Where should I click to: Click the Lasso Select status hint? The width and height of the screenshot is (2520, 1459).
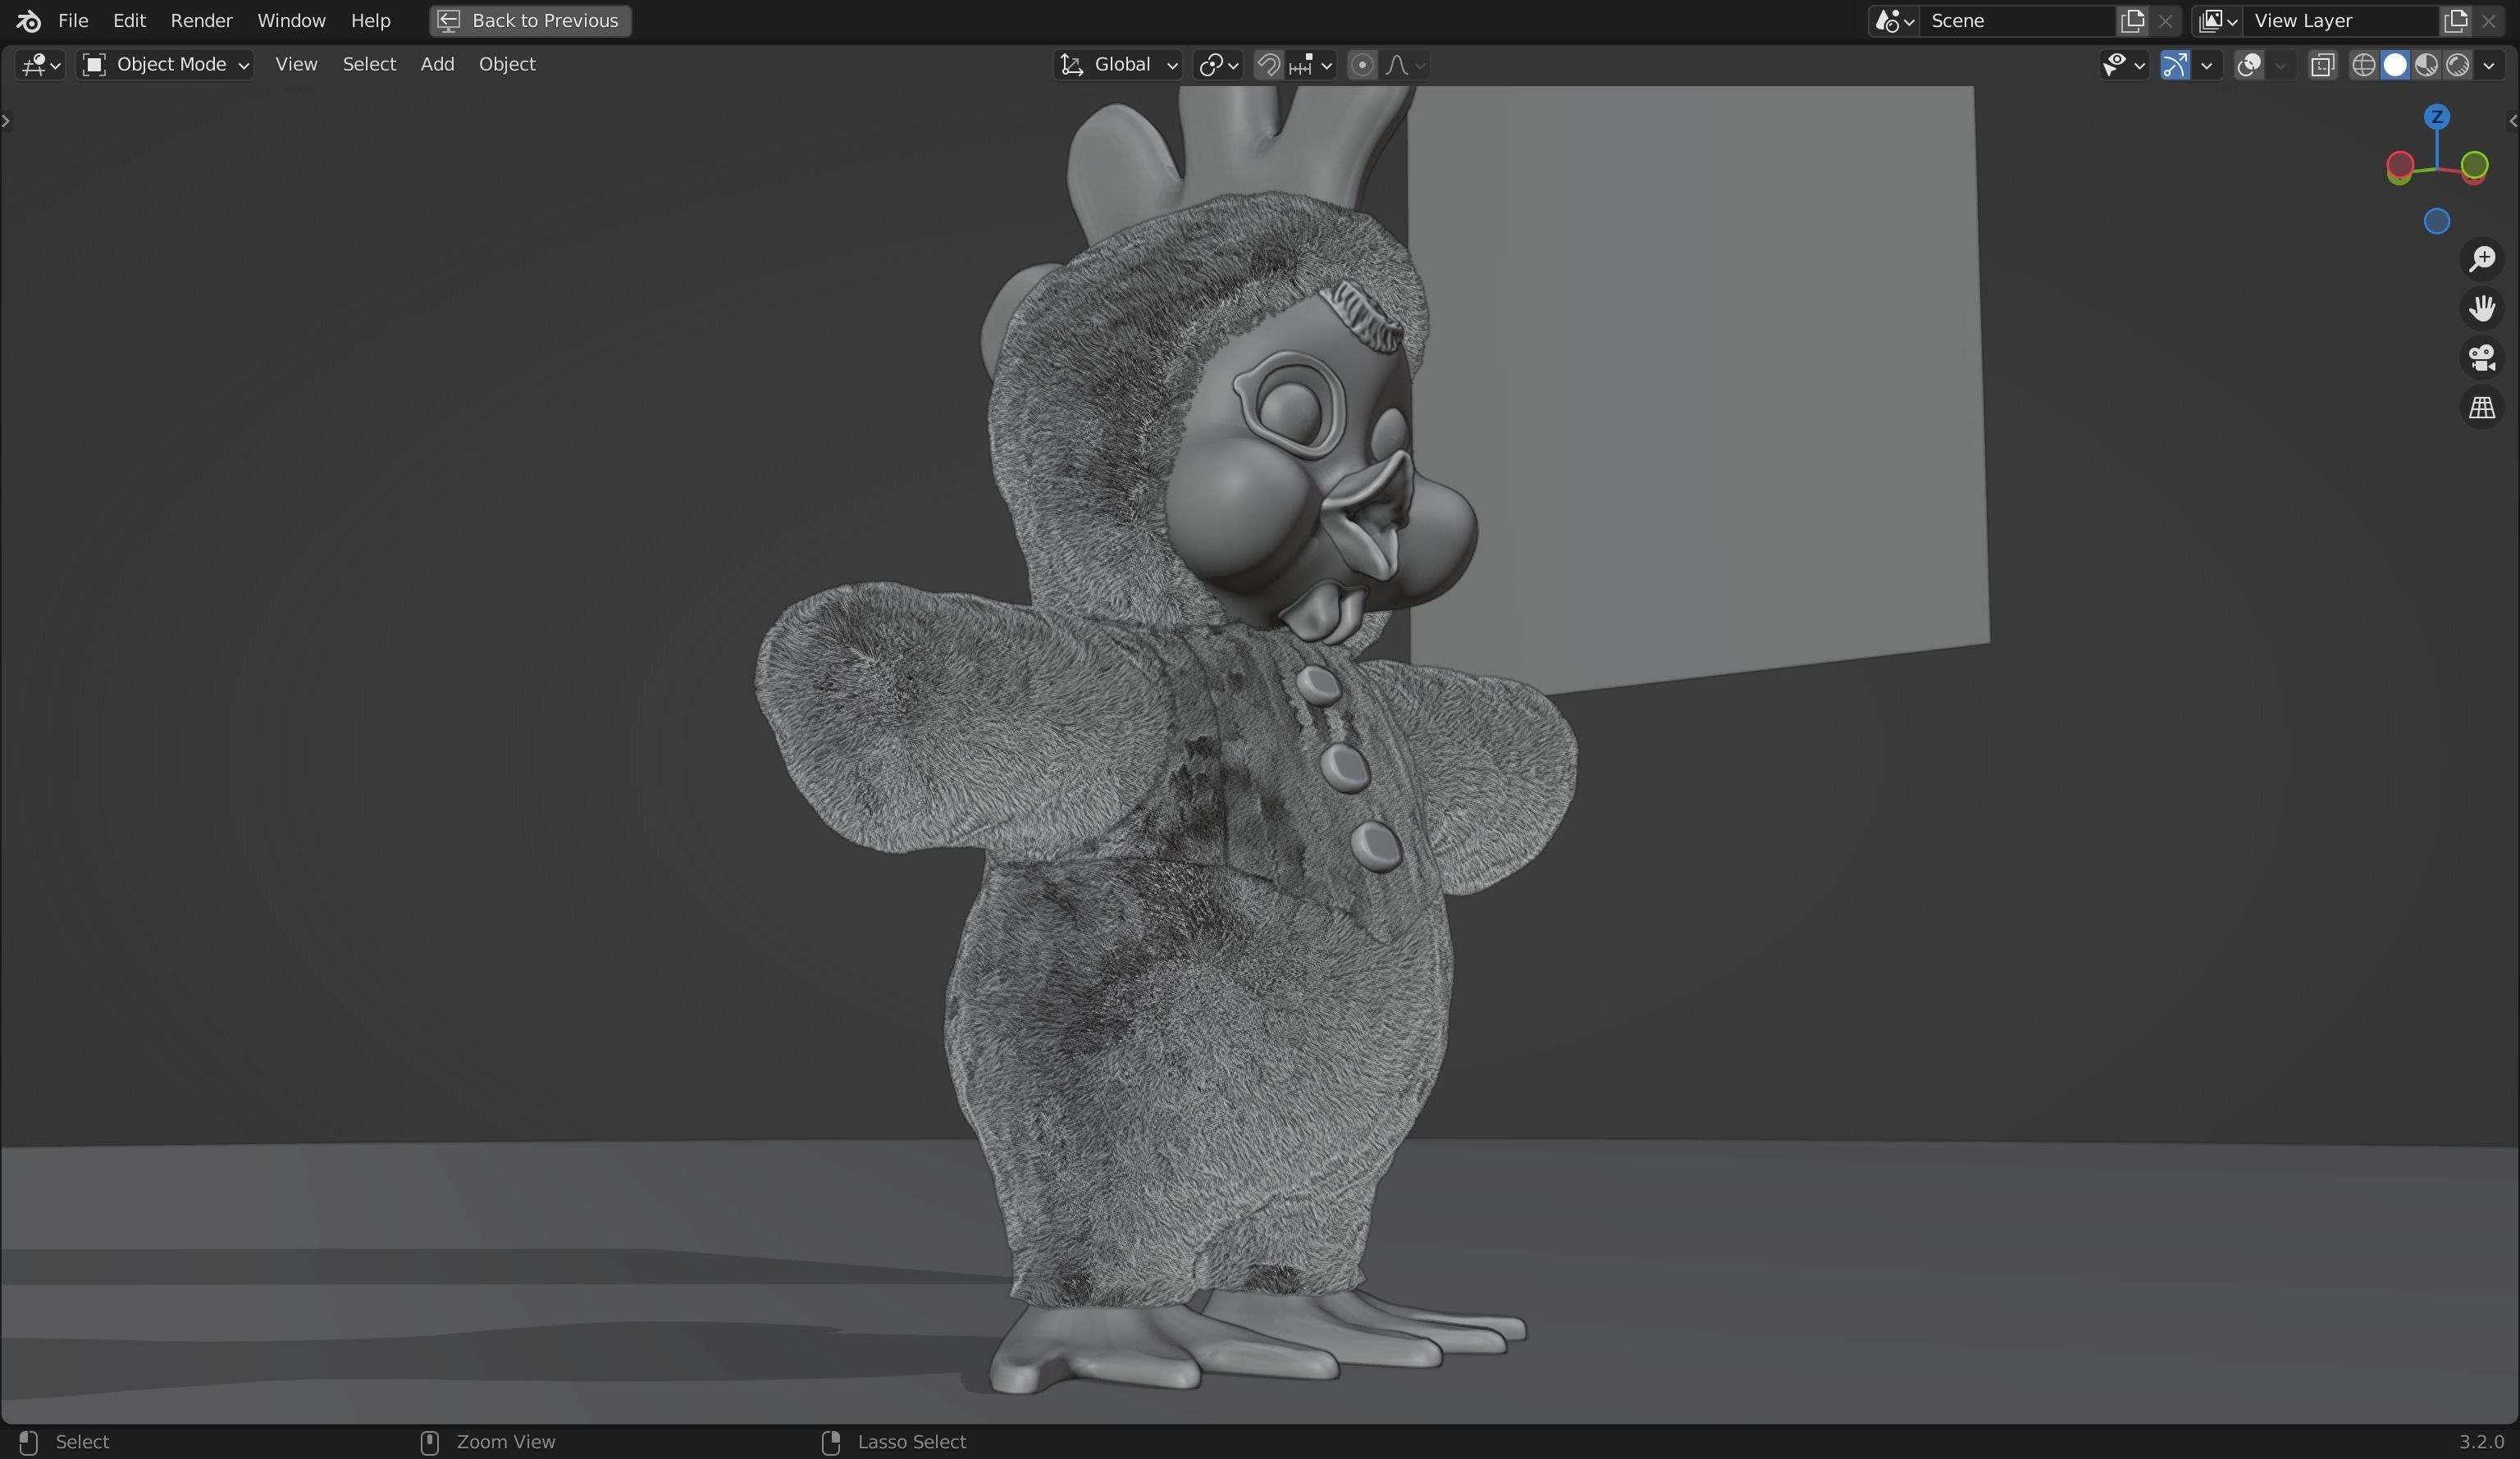point(911,1442)
